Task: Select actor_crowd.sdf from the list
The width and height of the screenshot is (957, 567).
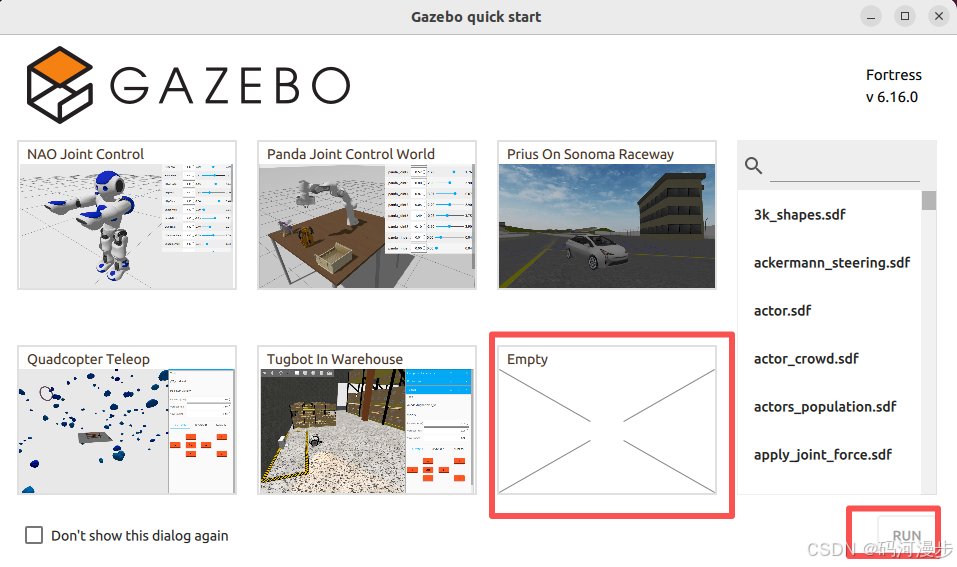Action: click(x=829, y=359)
